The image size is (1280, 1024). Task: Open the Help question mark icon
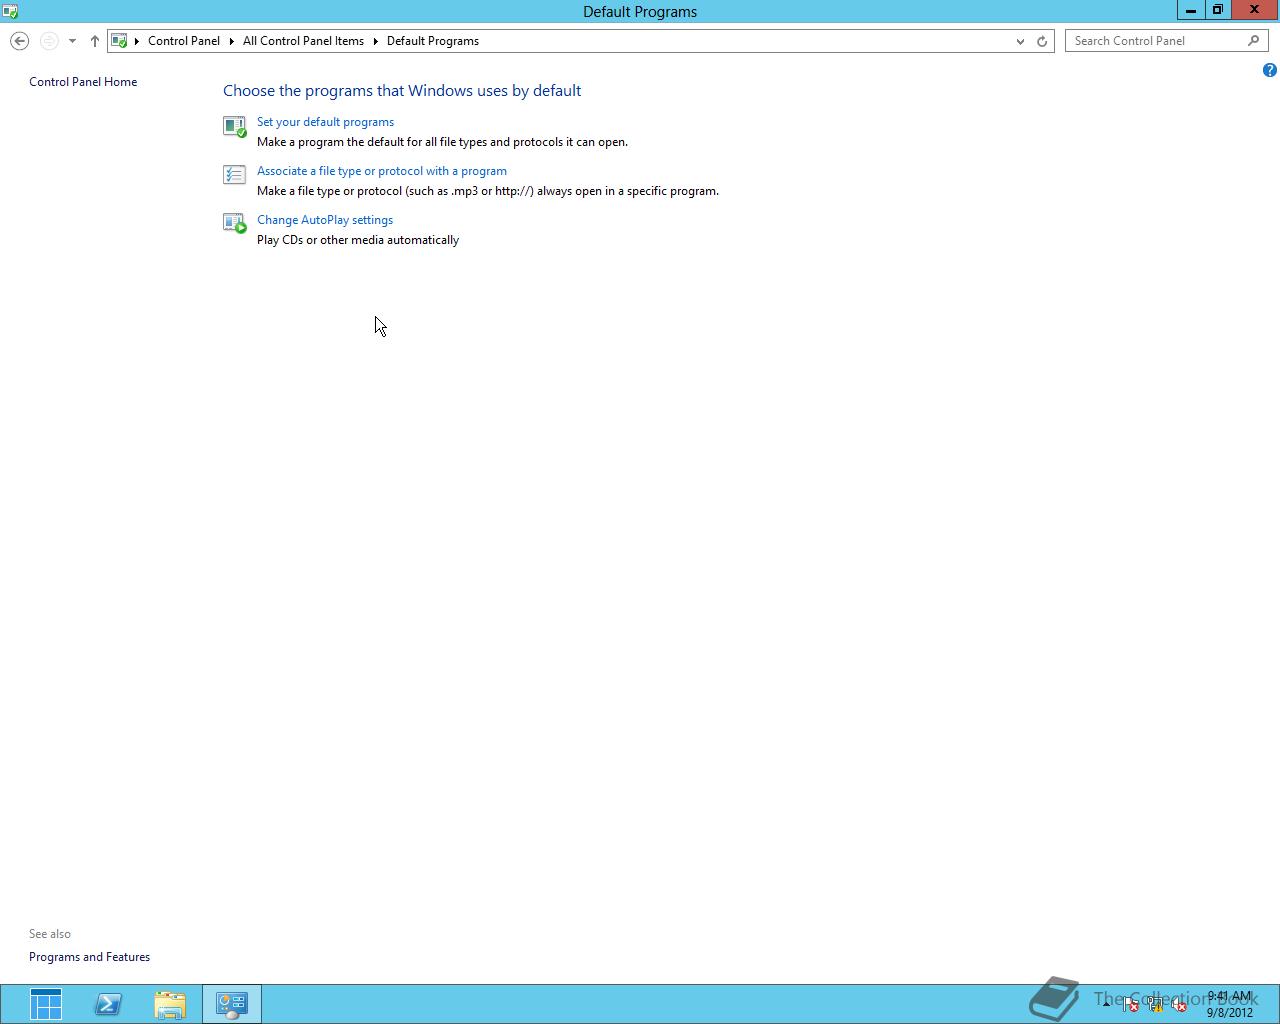click(x=1269, y=70)
